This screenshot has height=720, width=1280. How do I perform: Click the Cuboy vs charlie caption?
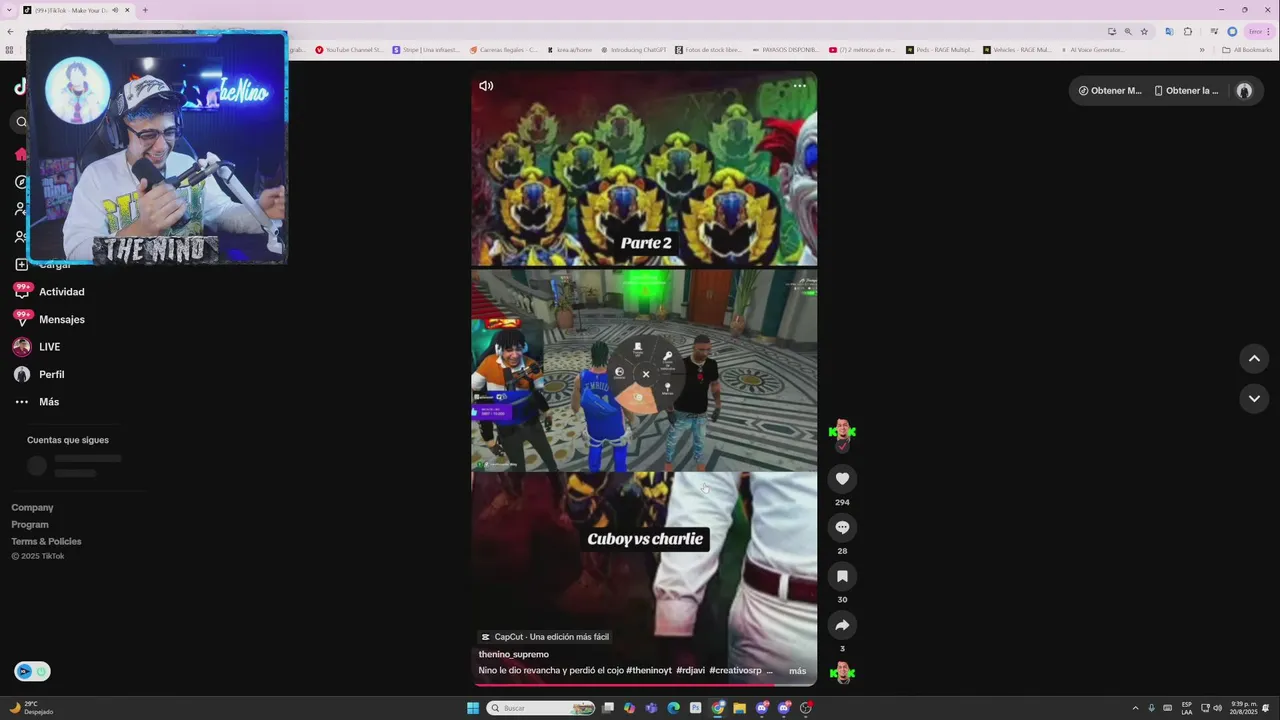pyautogui.click(x=645, y=539)
